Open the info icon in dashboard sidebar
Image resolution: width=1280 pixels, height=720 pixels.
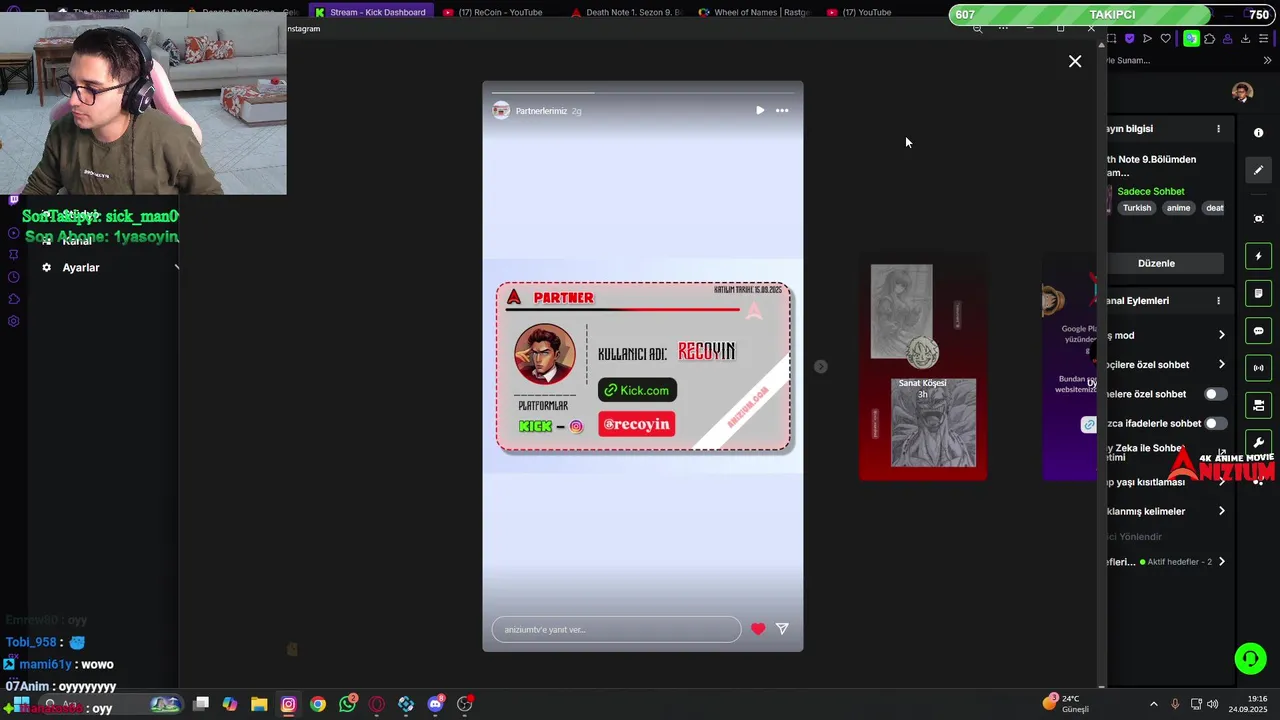pos(1258,133)
